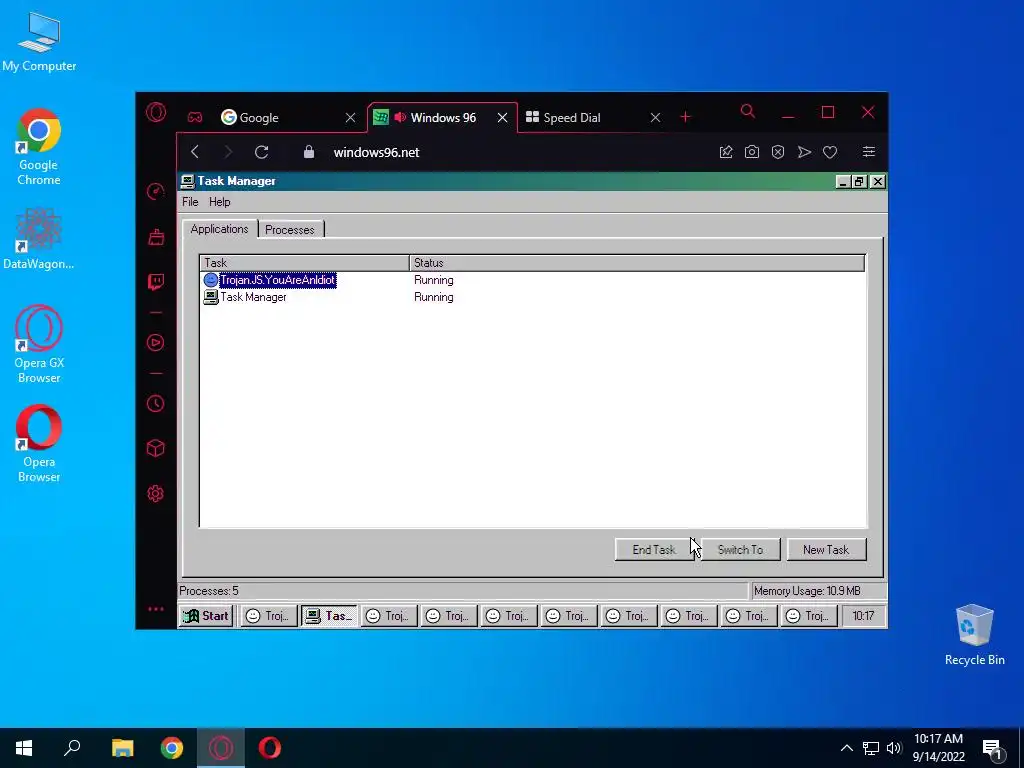Open the Windows 96 Start button
The height and width of the screenshot is (768, 1024).
pos(206,616)
